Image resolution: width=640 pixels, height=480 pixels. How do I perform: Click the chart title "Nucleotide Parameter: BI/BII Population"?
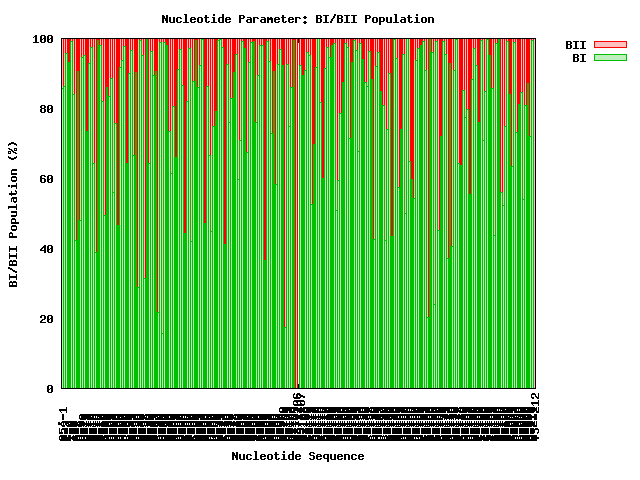pos(297,19)
